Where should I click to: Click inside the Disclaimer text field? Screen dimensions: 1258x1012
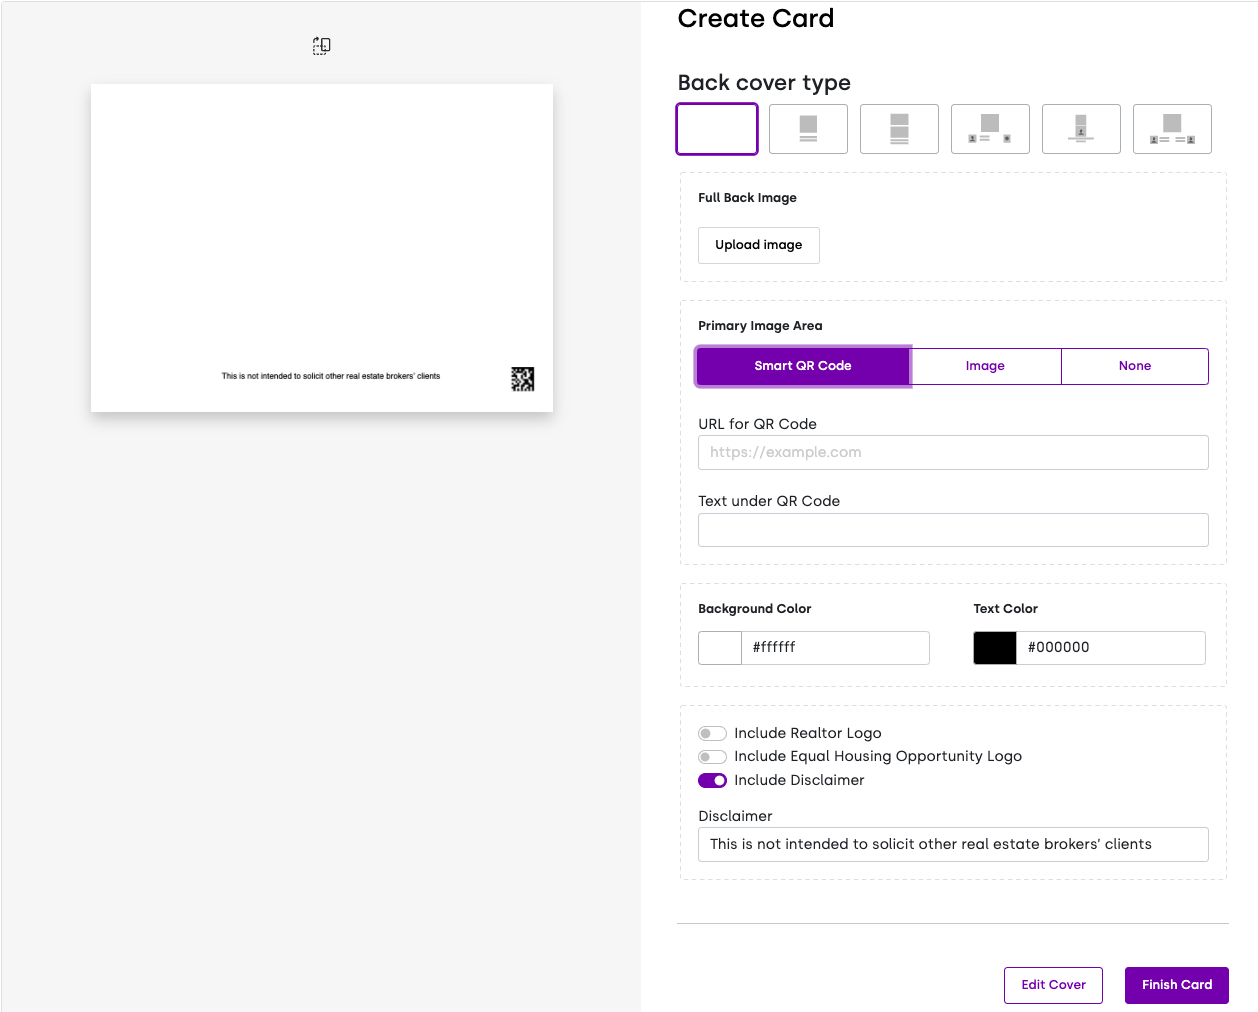952,844
